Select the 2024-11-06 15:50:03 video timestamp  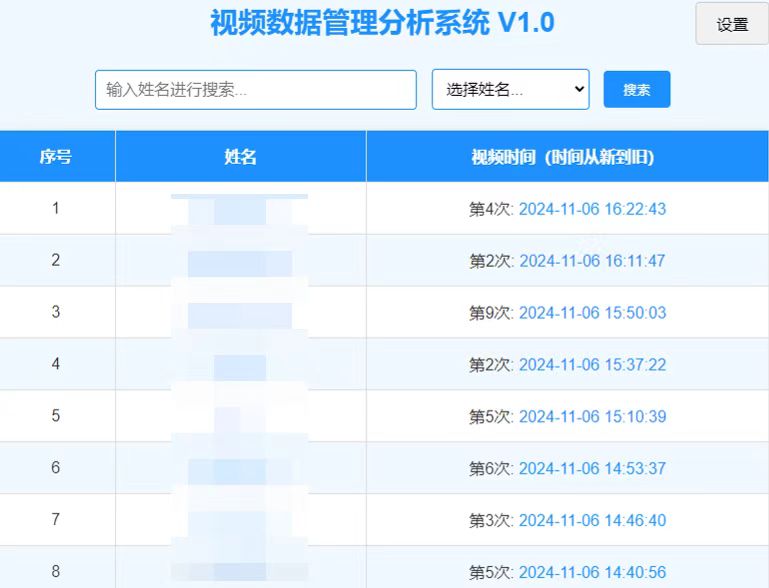[592, 313]
